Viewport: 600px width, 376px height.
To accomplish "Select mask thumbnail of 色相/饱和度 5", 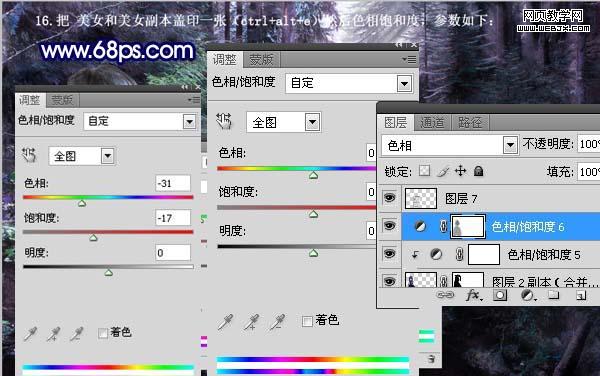I will pos(484,254).
